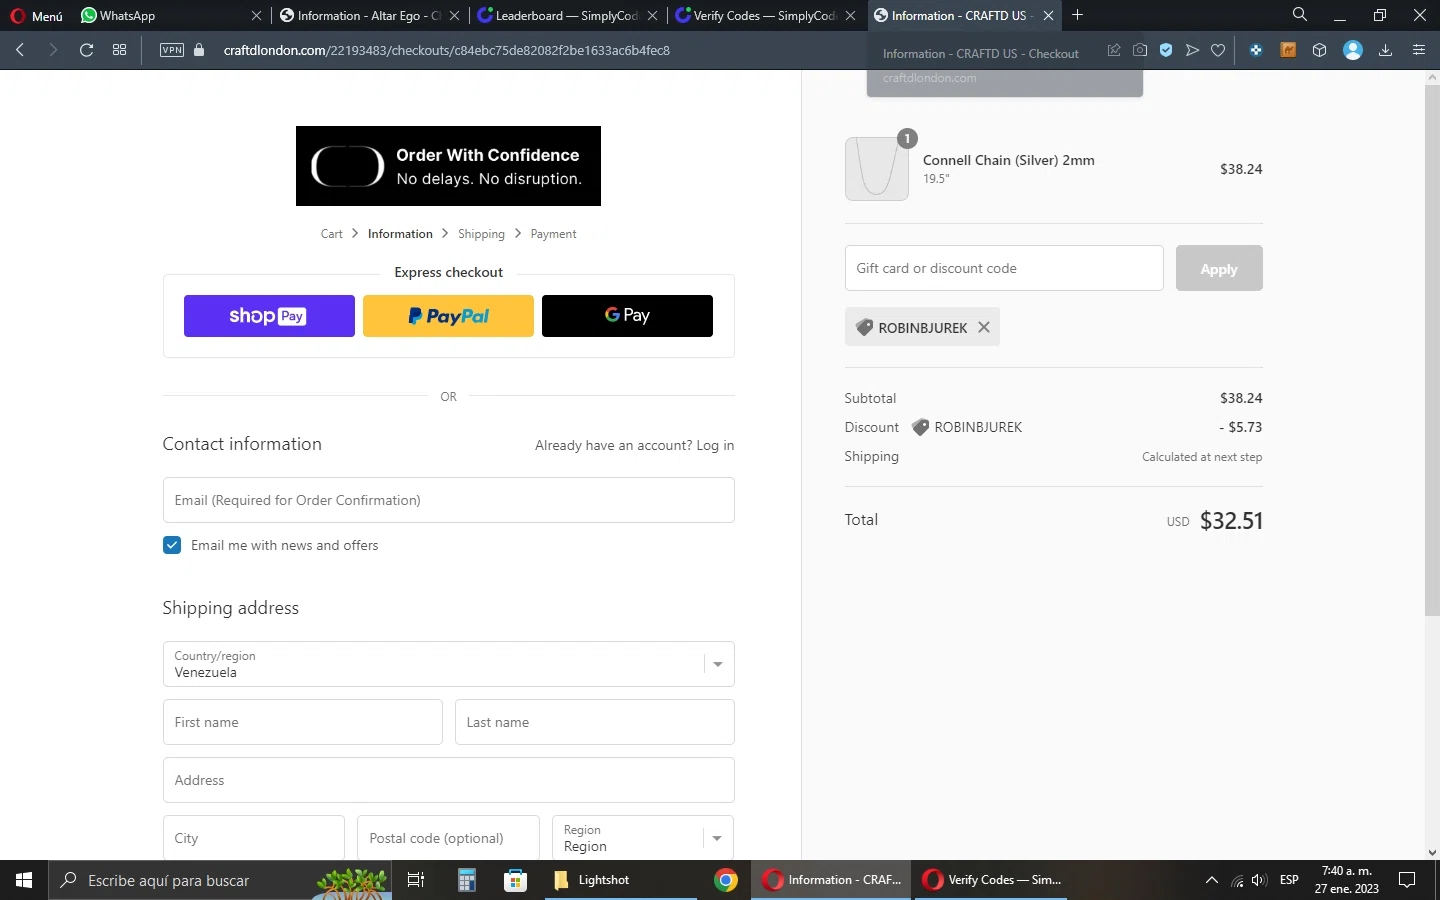This screenshot has height=900, width=1440.
Task: Open the profile account avatar
Action: point(1353,50)
